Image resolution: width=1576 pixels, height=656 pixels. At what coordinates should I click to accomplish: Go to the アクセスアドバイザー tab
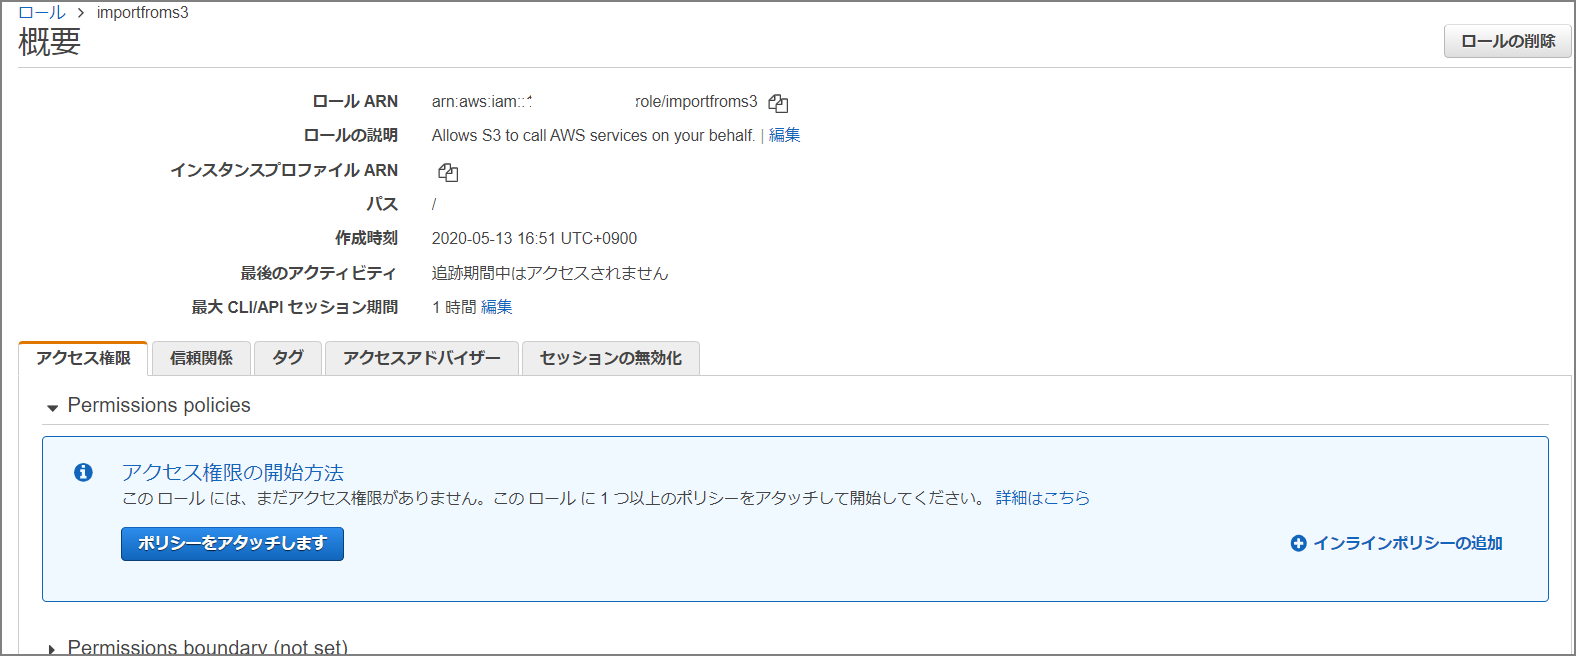tap(421, 358)
